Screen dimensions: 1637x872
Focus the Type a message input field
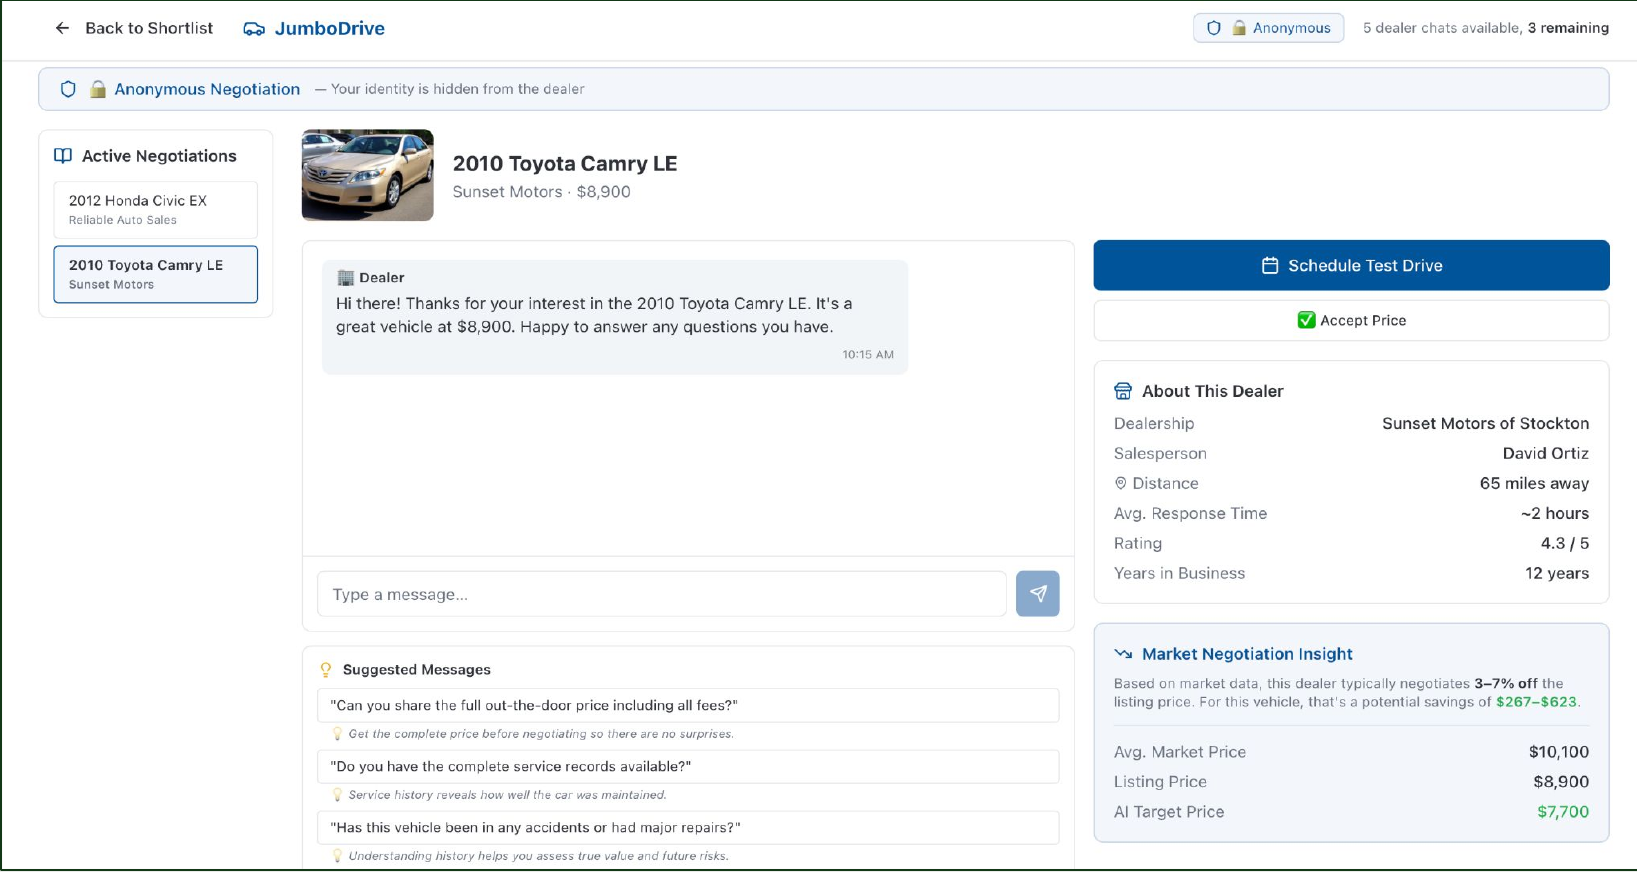(662, 594)
